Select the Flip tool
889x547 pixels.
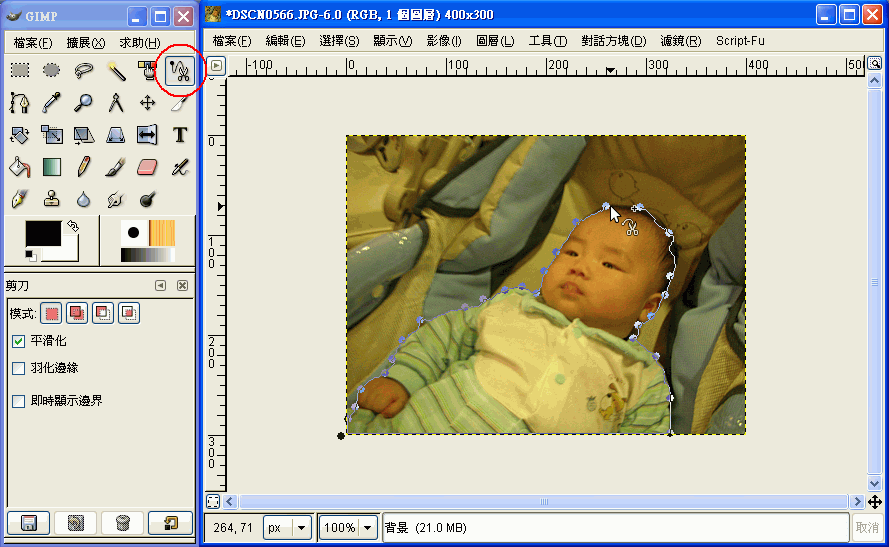(x=147, y=135)
